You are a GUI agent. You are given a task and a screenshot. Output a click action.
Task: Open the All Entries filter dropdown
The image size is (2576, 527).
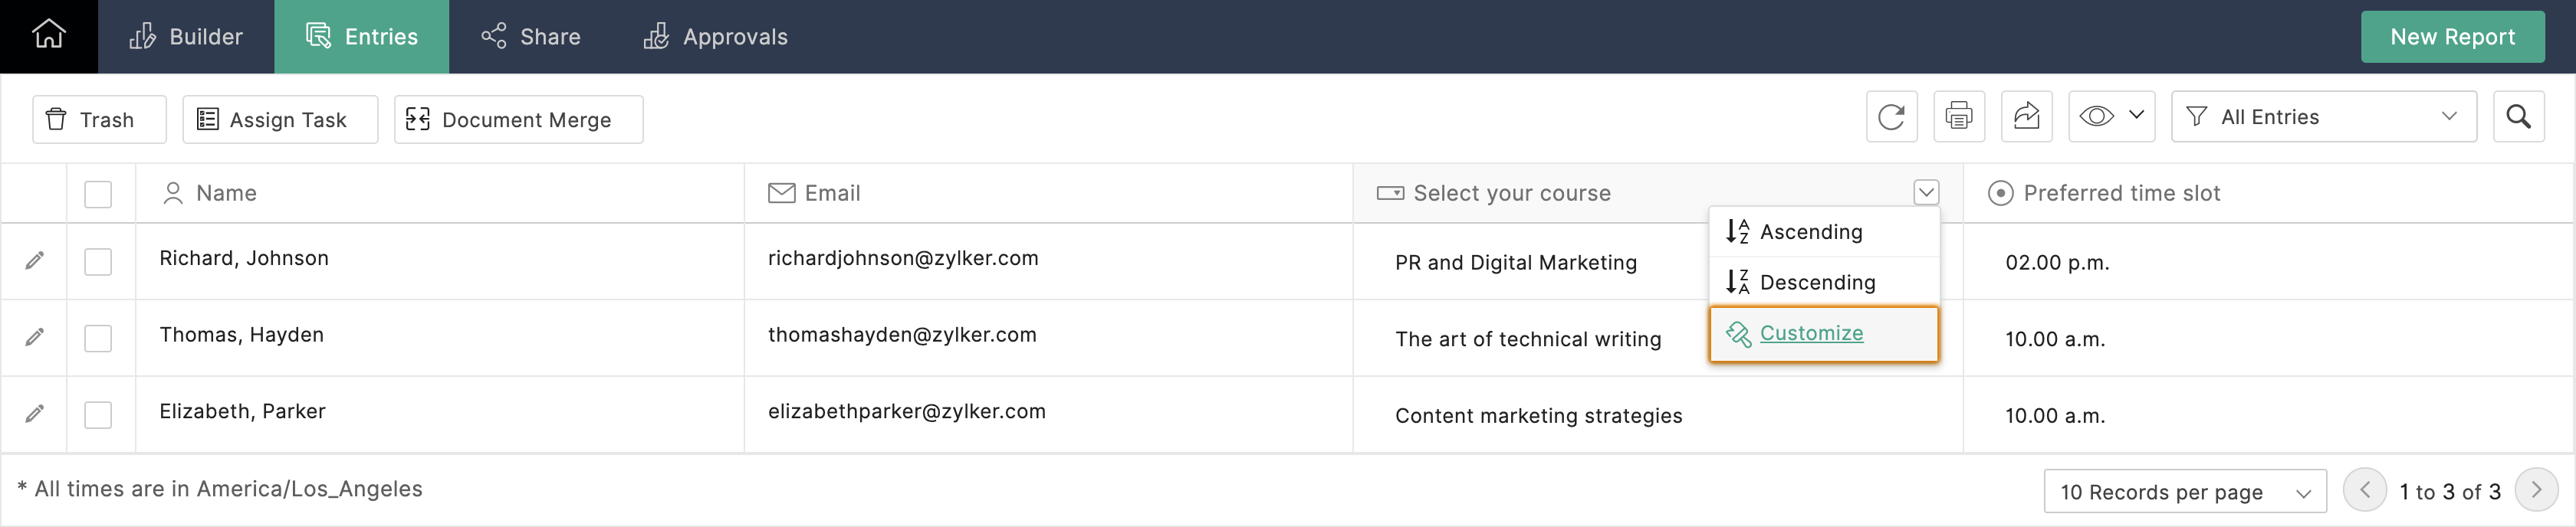tap(2323, 117)
